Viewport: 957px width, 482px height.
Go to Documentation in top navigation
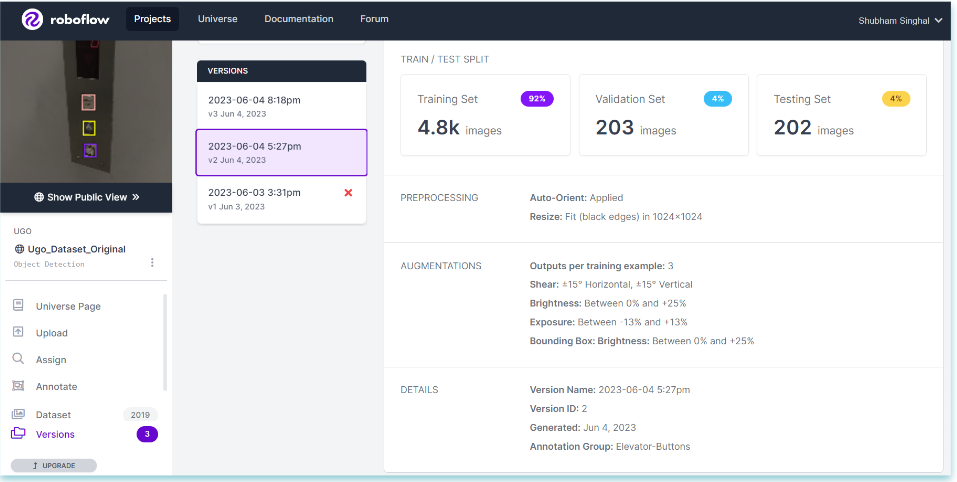point(298,19)
